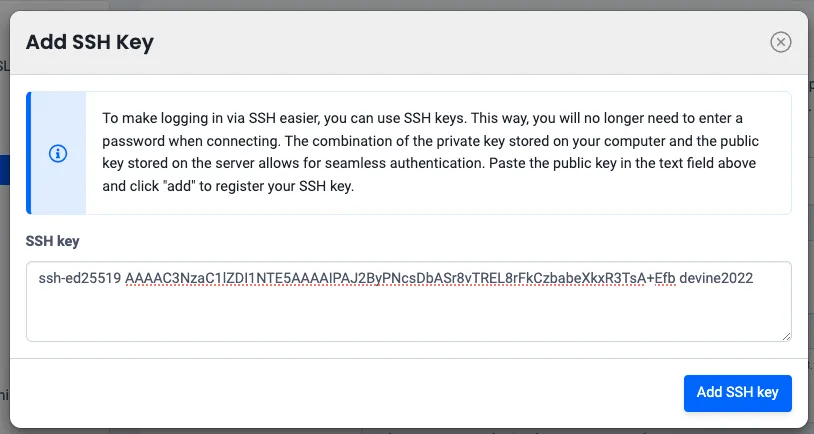Click the dimmed backdrop left of dialog

[x=4, y=250]
